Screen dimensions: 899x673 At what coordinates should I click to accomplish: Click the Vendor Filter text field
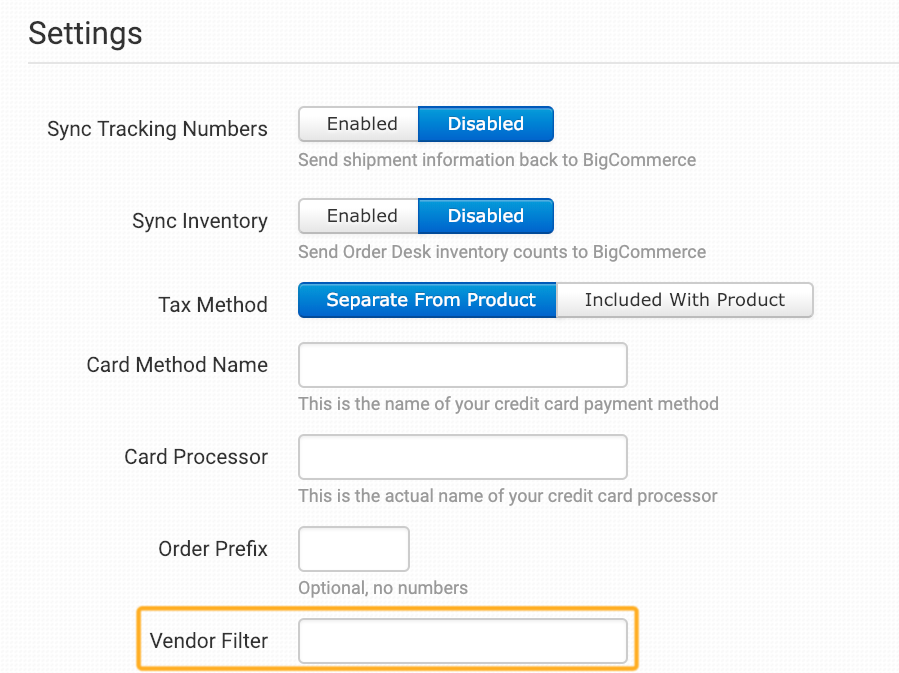pos(463,641)
